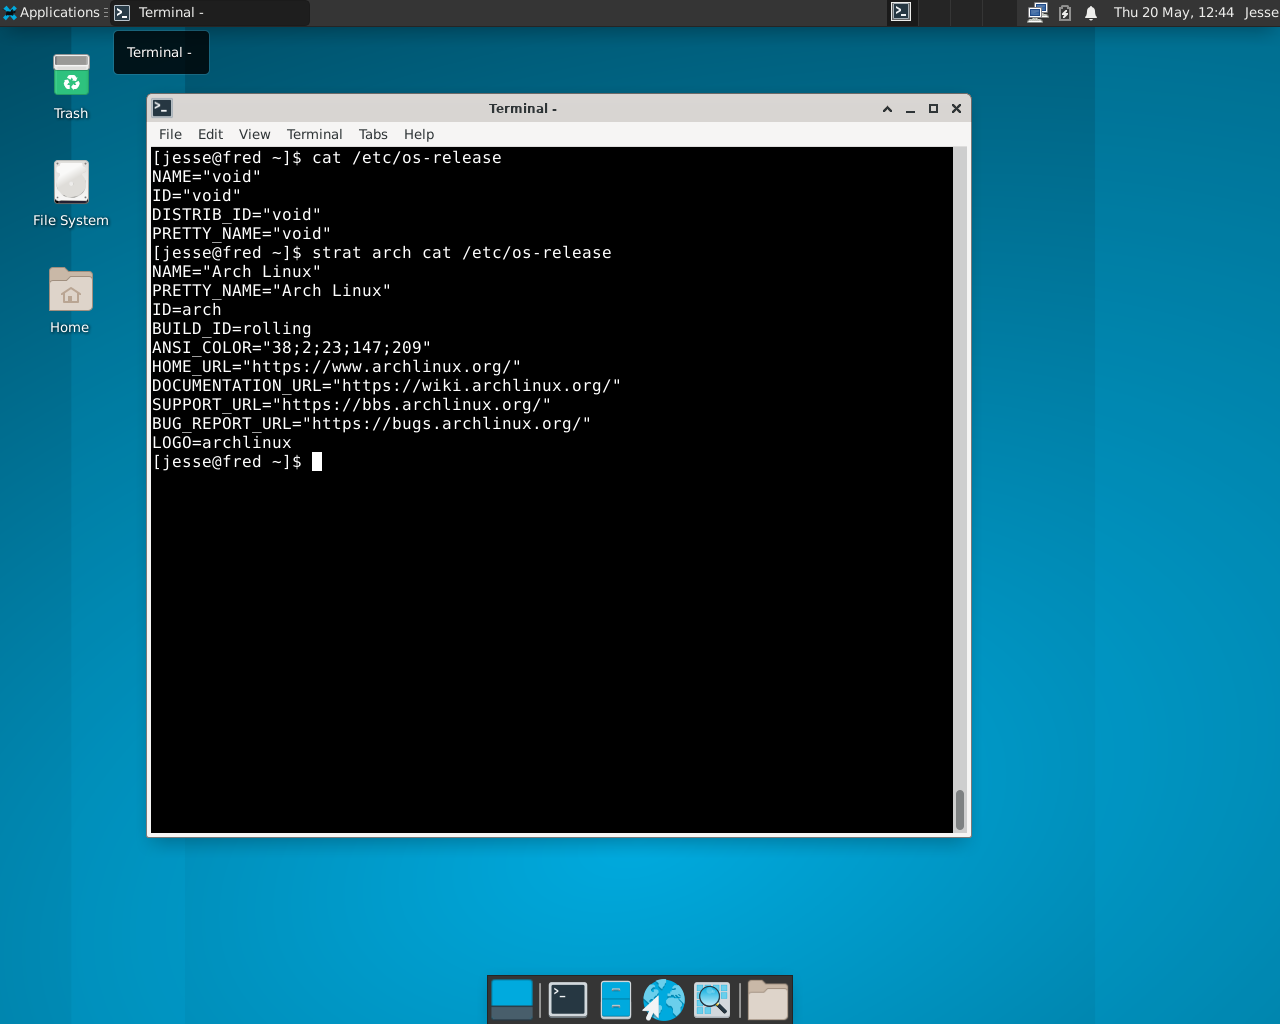Screen dimensions: 1280x1024
Task: Click the HOME_URL archlinux.org line
Action: [x=336, y=367]
